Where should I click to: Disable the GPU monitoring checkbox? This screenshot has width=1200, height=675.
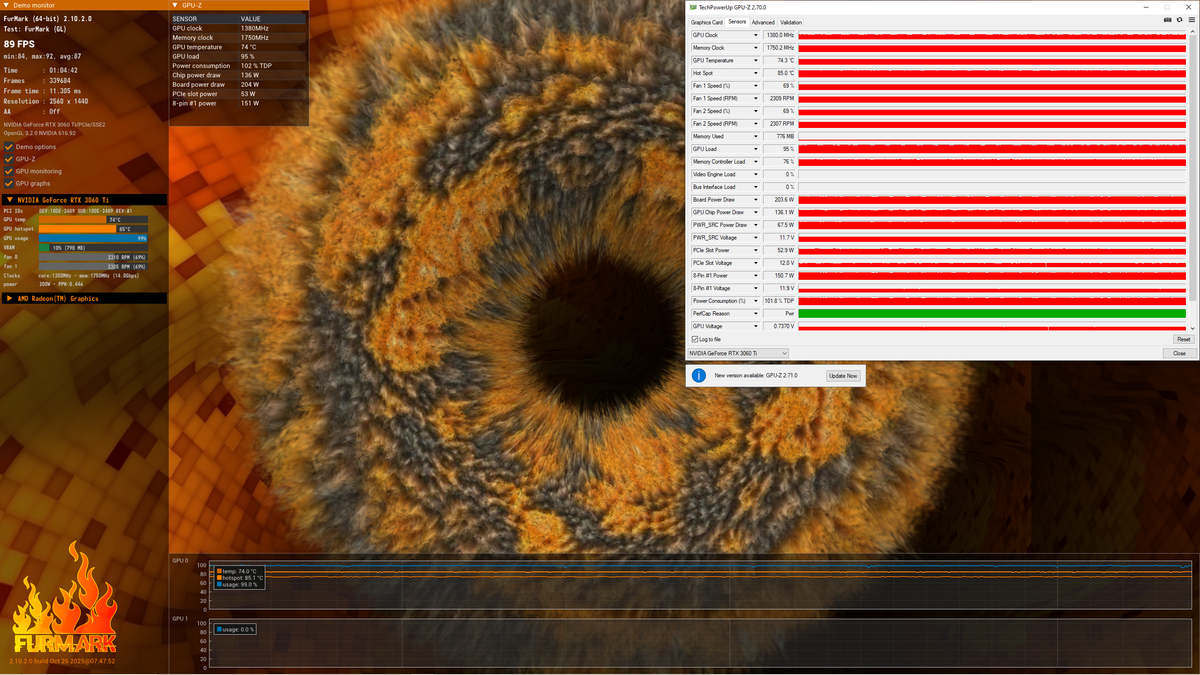pyautogui.click(x=9, y=171)
